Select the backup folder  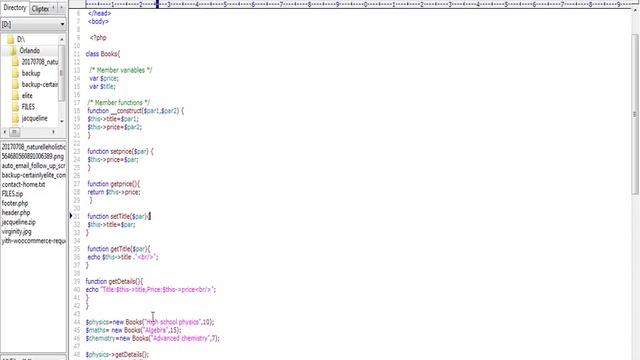(x=31, y=73)
